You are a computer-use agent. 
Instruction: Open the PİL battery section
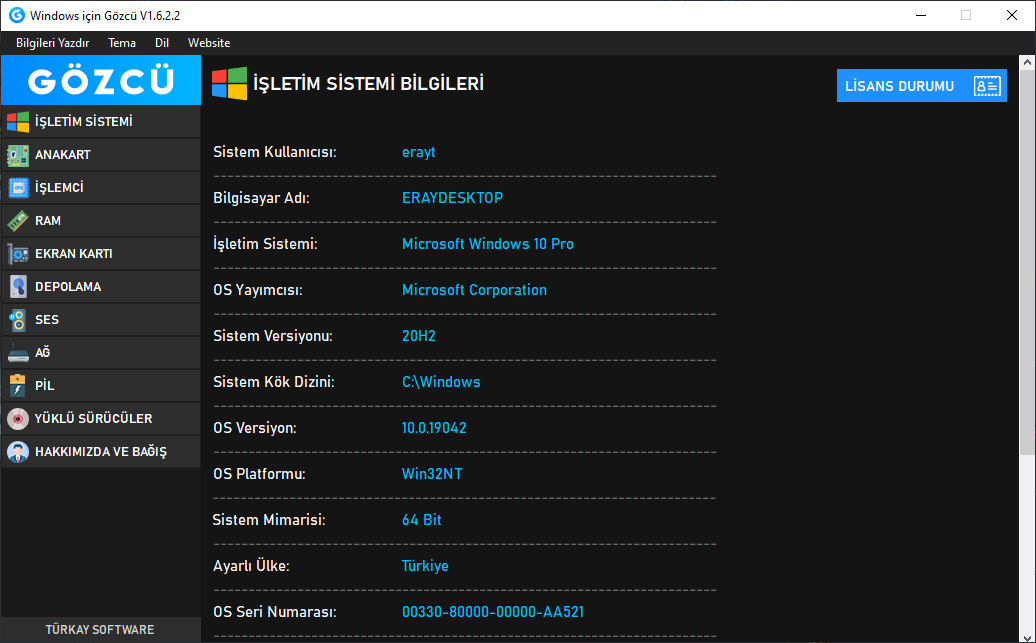pyautogui.click(x=101, y=386)
